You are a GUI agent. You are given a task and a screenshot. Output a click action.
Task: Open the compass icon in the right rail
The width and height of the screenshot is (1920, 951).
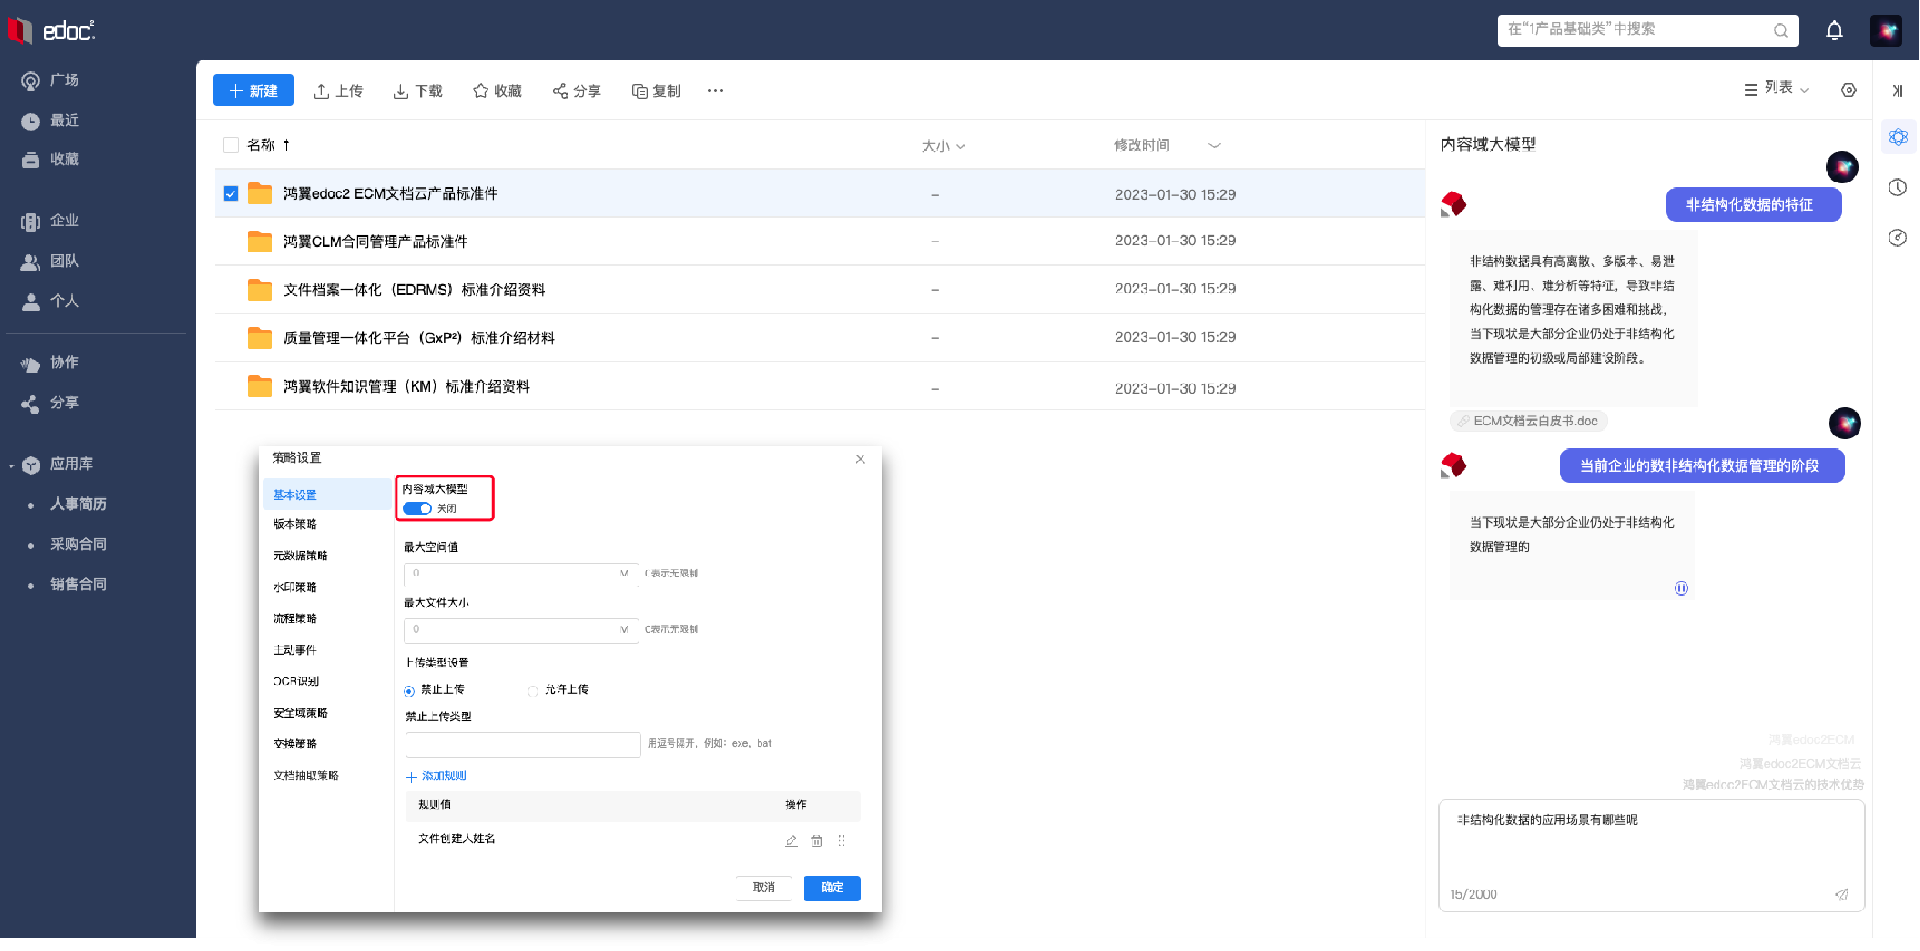pos(1898,237)
